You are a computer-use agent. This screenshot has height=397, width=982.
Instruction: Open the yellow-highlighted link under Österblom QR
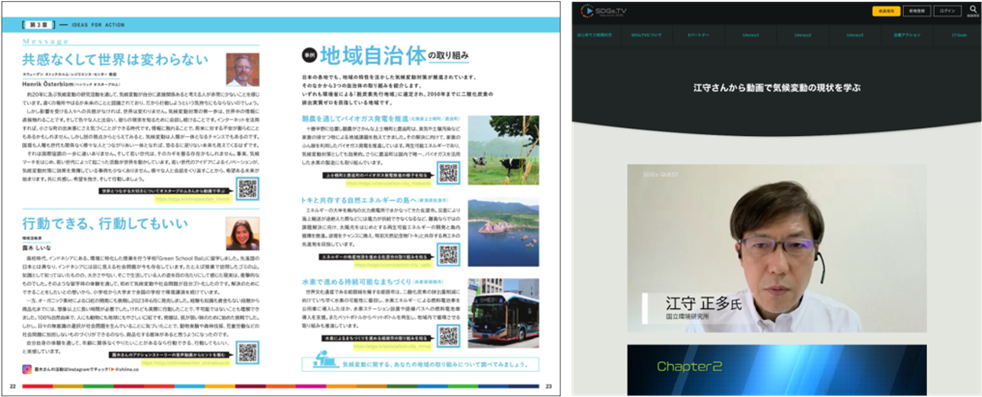point(193,199)
